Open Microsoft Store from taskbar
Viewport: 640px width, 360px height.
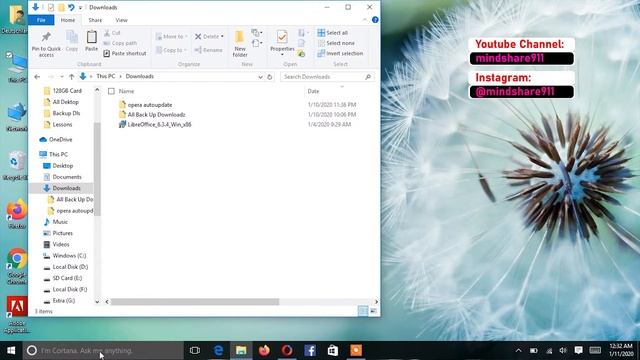tap(333, 350)
